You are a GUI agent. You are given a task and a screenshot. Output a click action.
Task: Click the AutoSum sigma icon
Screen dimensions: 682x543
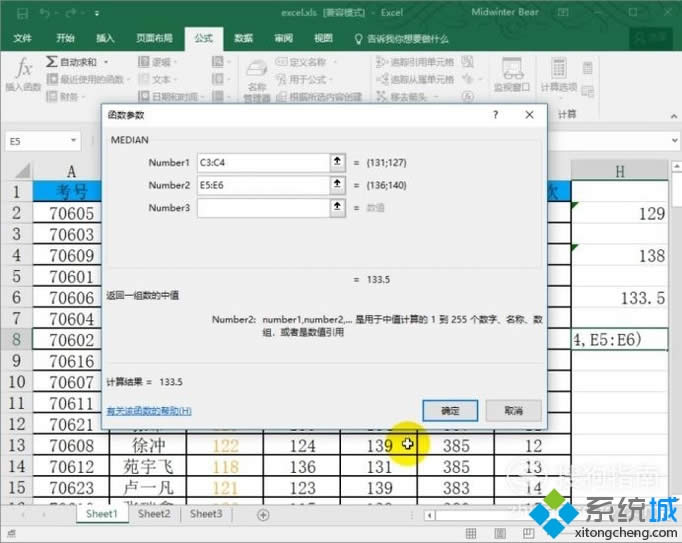[51, 62]
